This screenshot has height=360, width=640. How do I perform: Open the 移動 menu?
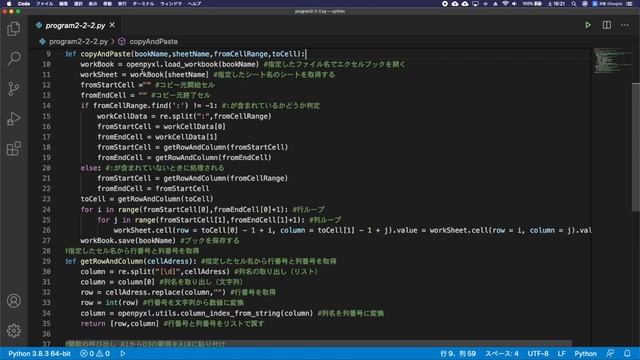click(107, 4)
